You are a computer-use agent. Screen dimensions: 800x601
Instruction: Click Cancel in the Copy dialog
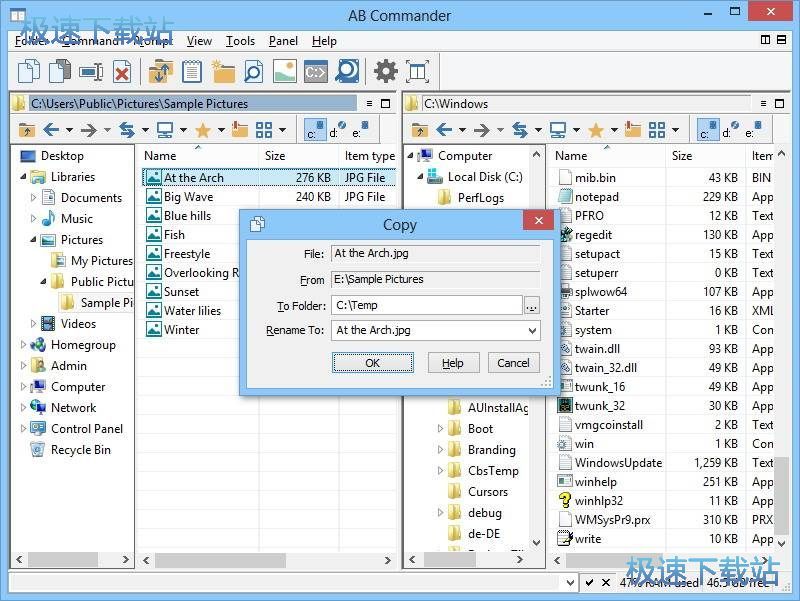point(513,363)
